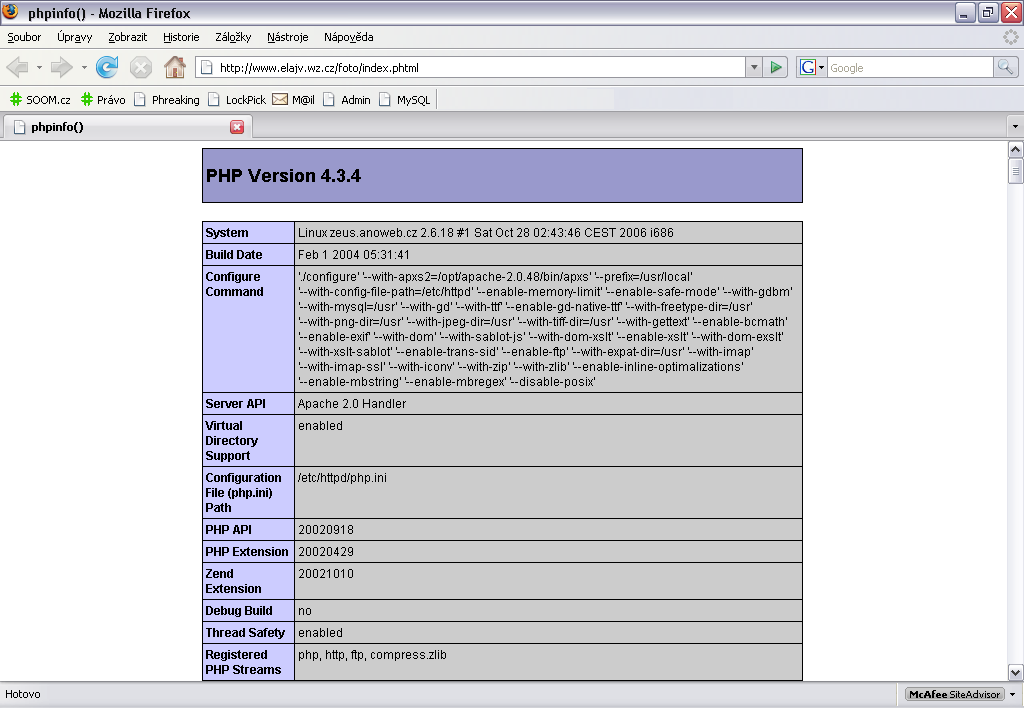This screenshot has width=1024, height=708.
Task: Click into the Google search field
Action: [908, 68]
